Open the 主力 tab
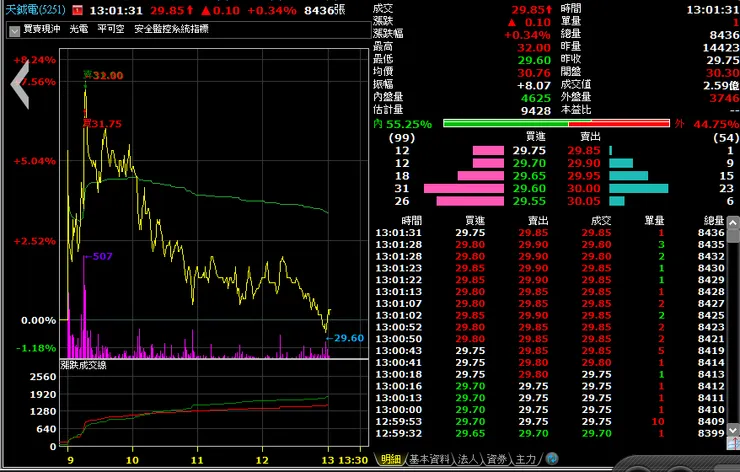This screenshot has height=472, width=740. [x=525, y=459]
